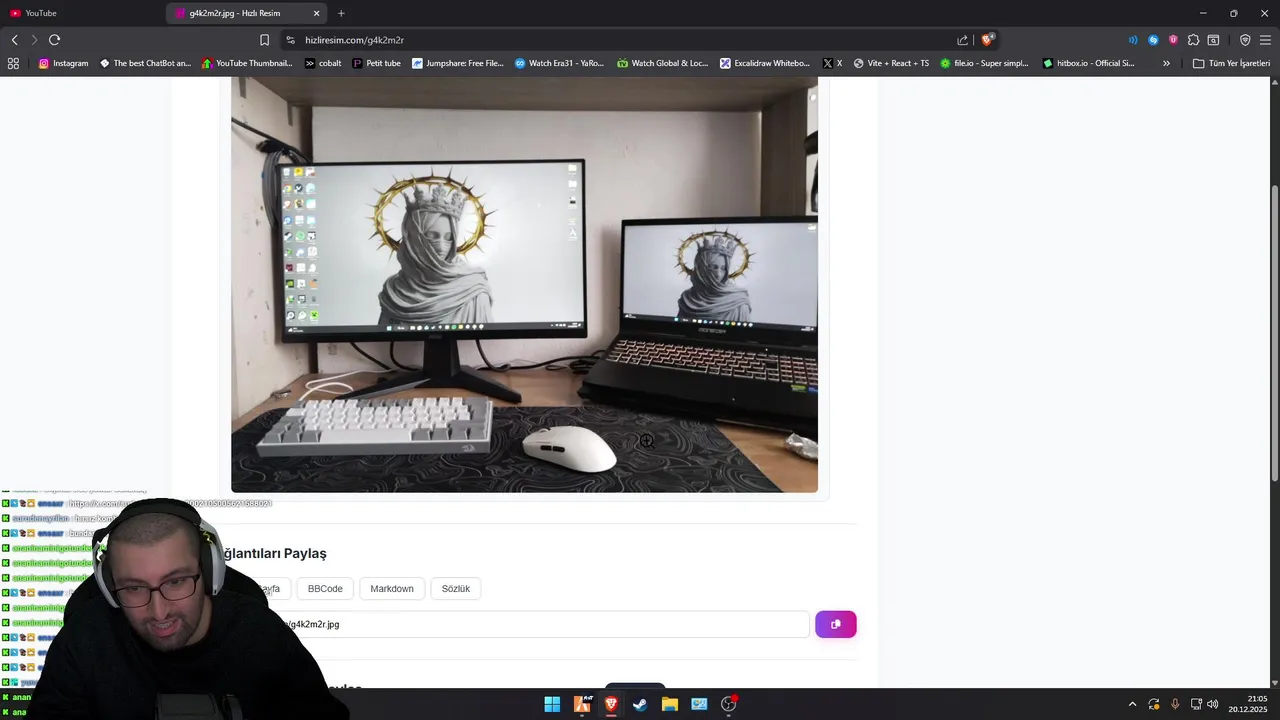Image resolution: width=1280 pixels, height=720 pixels.
Task: Open the Watch Era31 bookmark
Action: pos(559,63)
